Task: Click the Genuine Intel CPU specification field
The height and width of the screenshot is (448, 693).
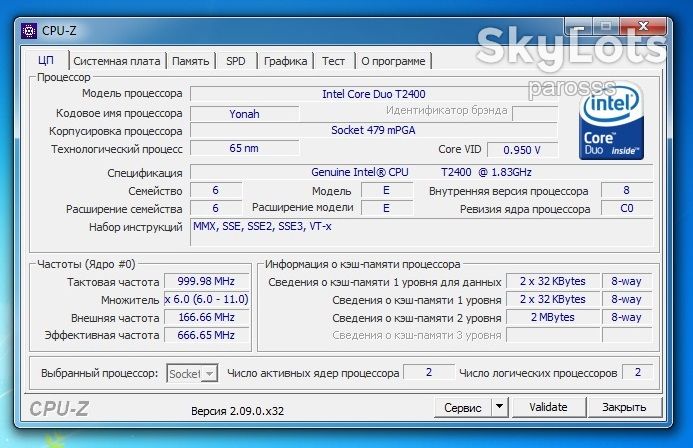Action: [x=421, y=172]
